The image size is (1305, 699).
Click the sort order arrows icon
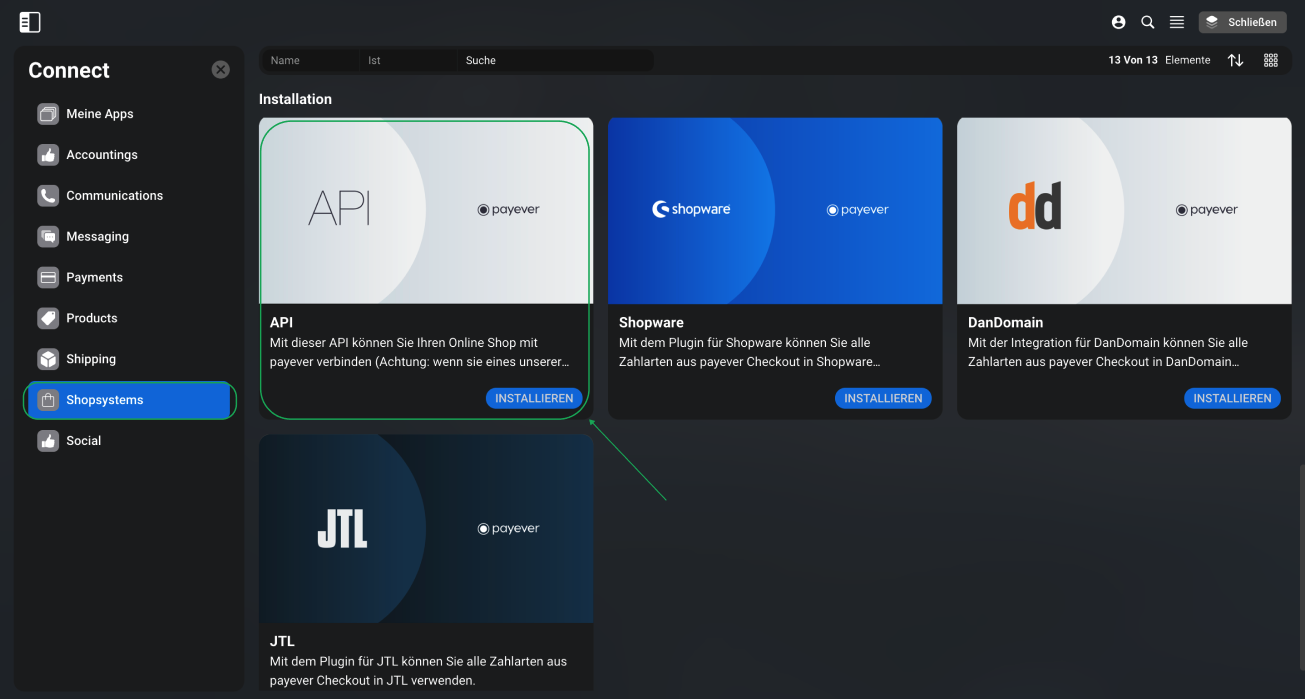click(1236, 60)
